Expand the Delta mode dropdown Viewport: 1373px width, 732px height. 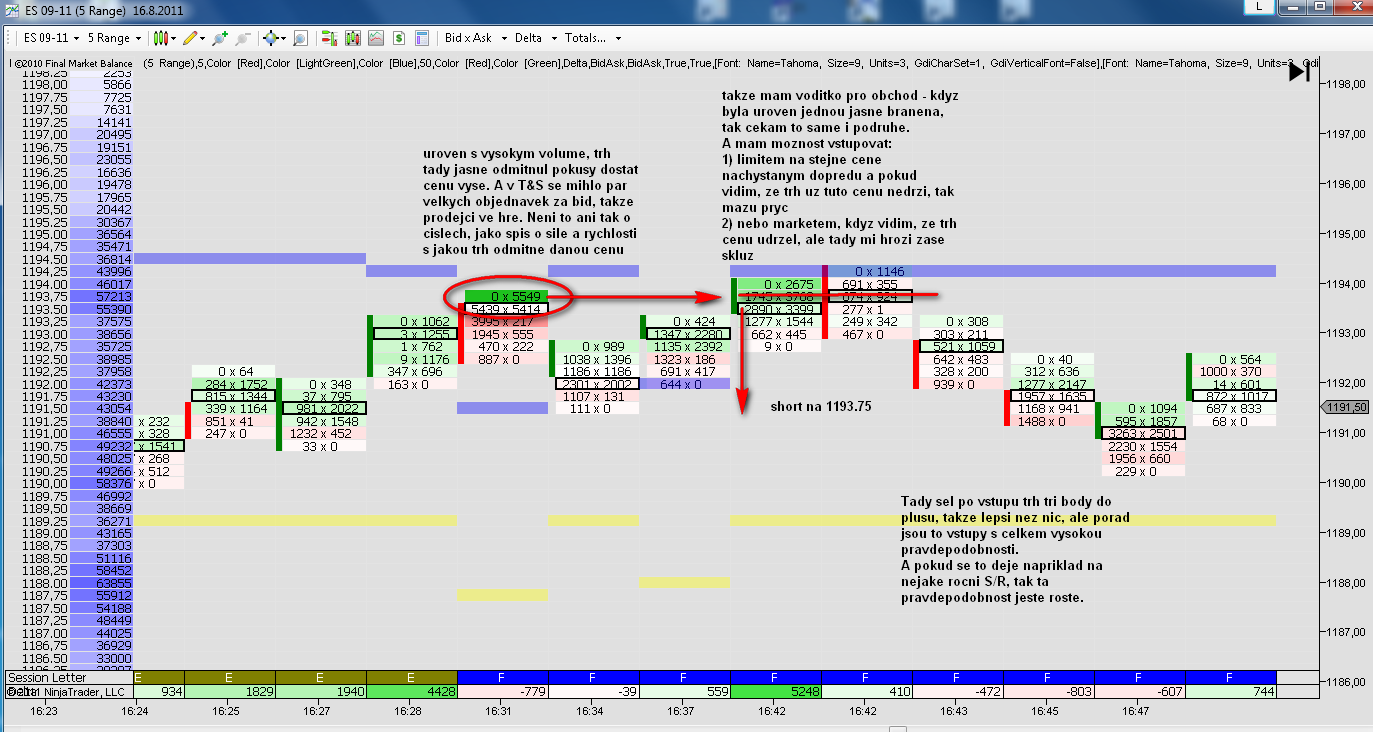[x=534, y=38]
